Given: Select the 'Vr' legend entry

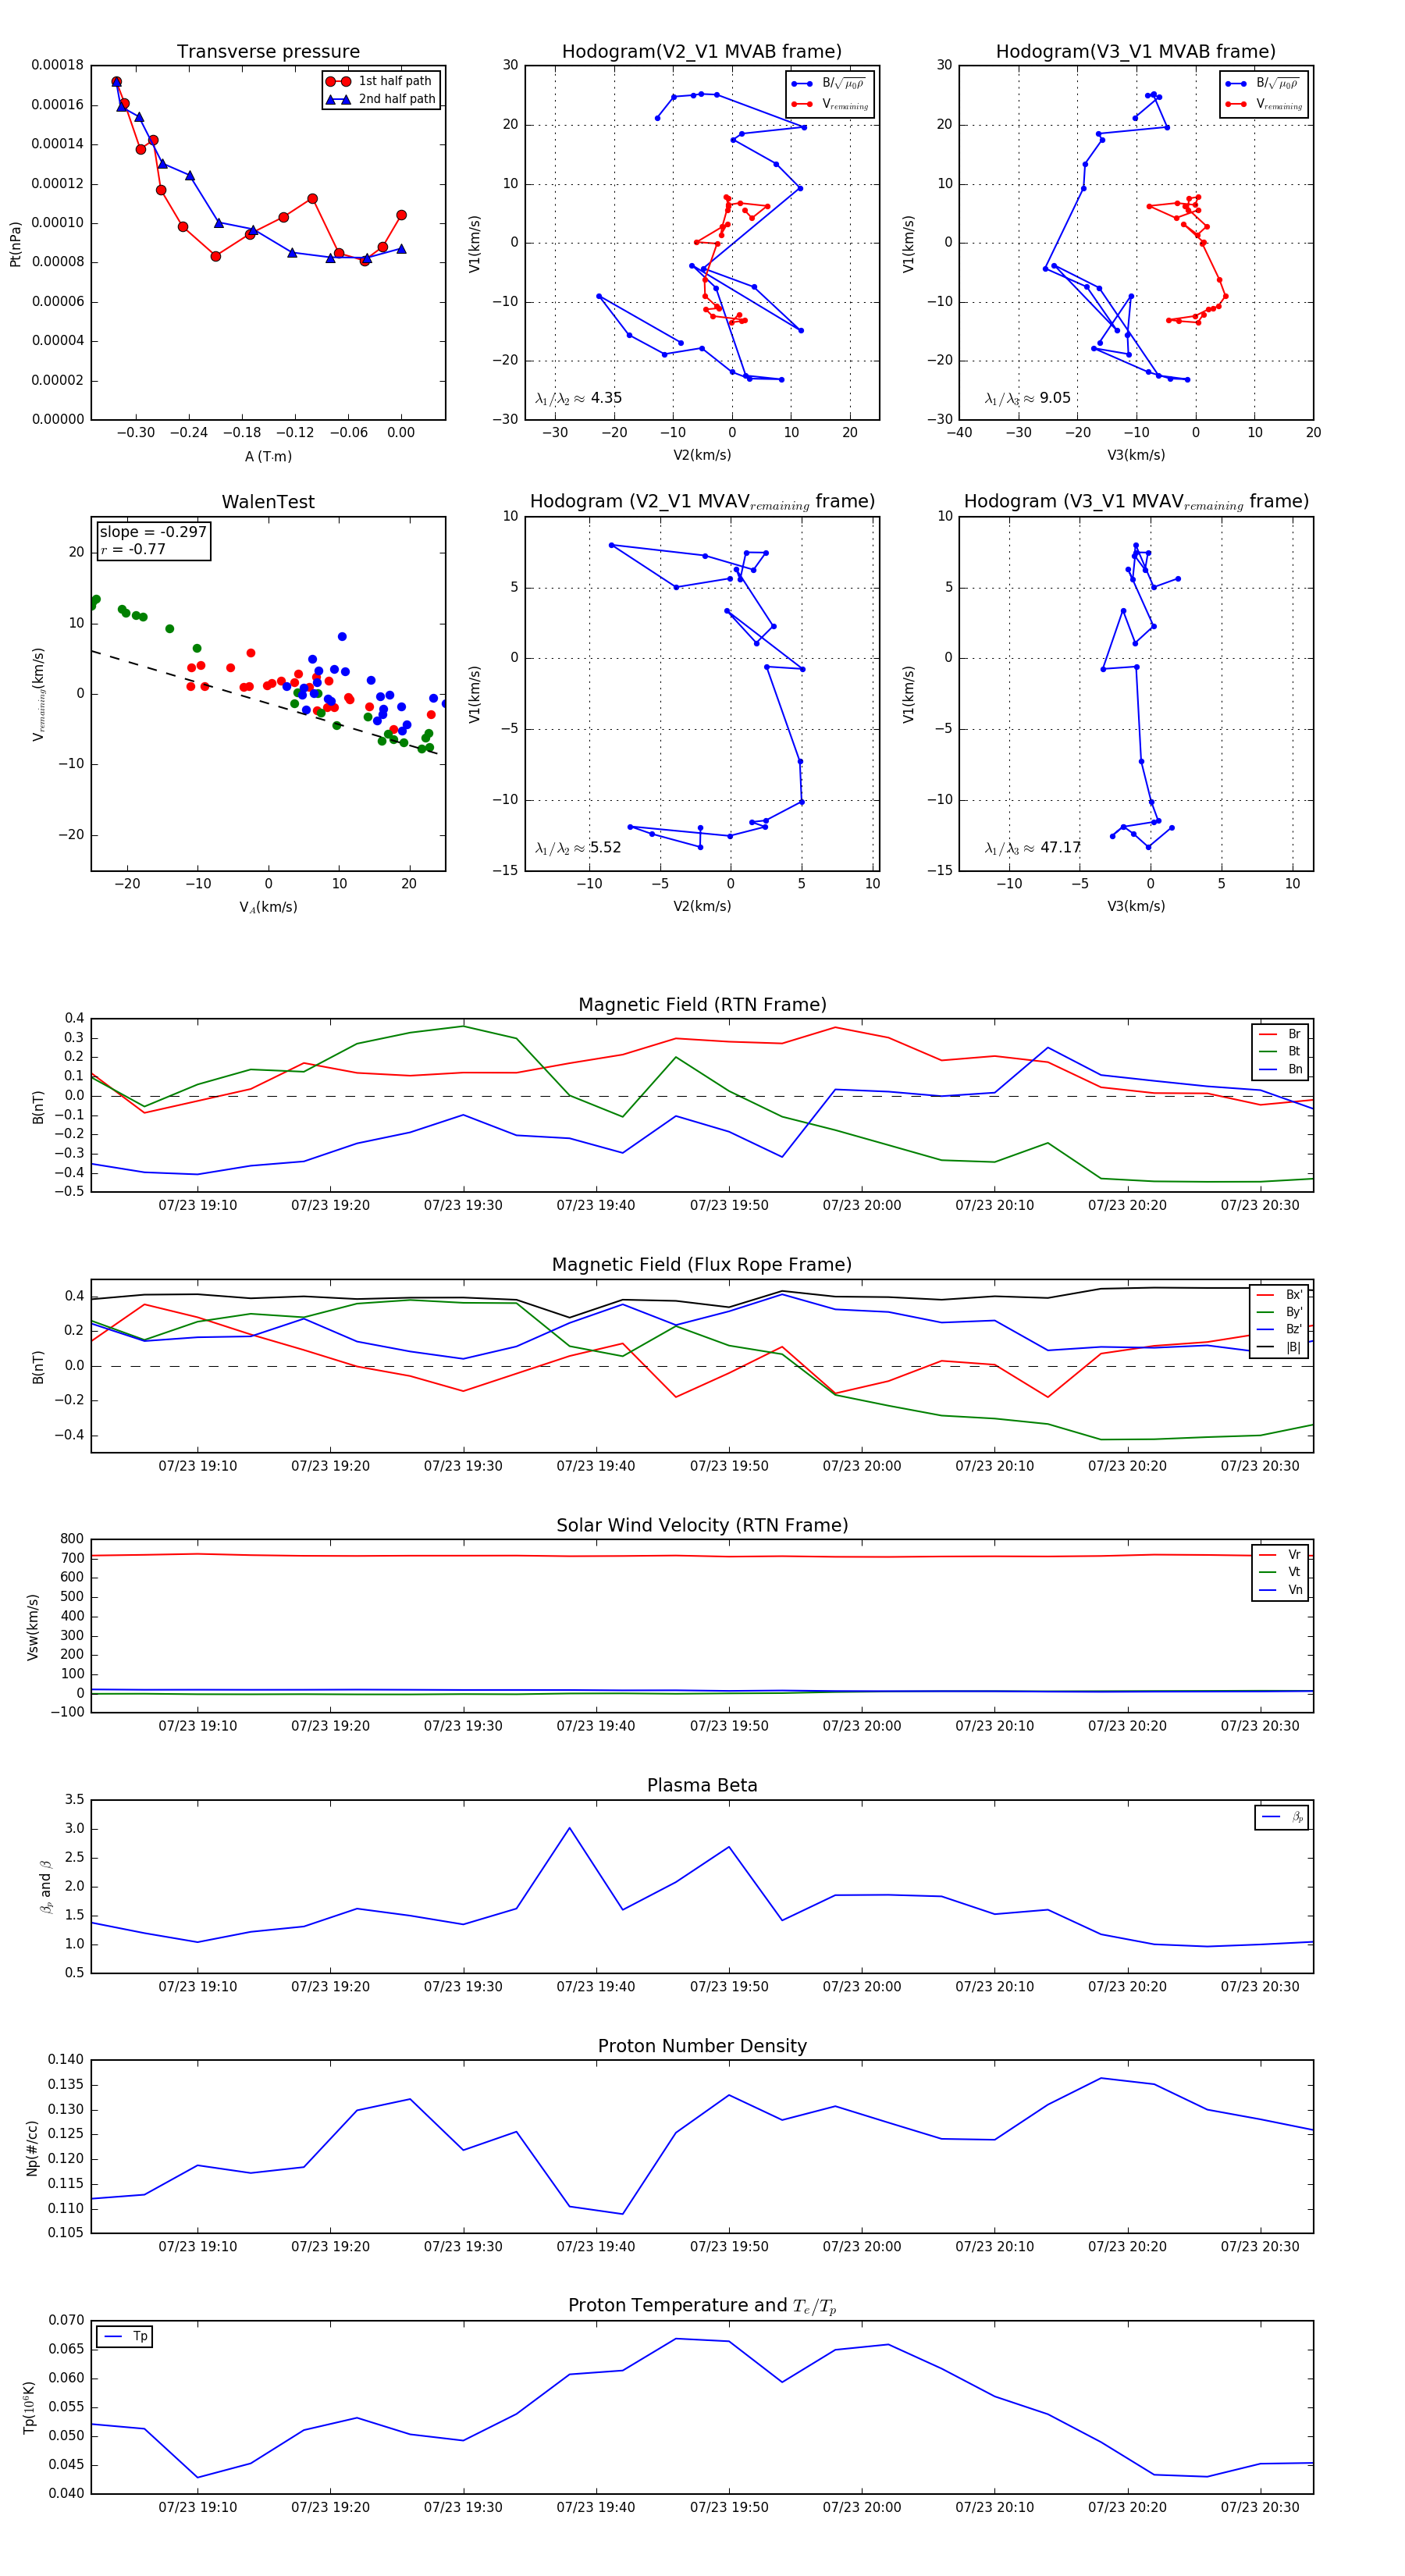Looking at the screenshot, I should coord(1280,1555).
